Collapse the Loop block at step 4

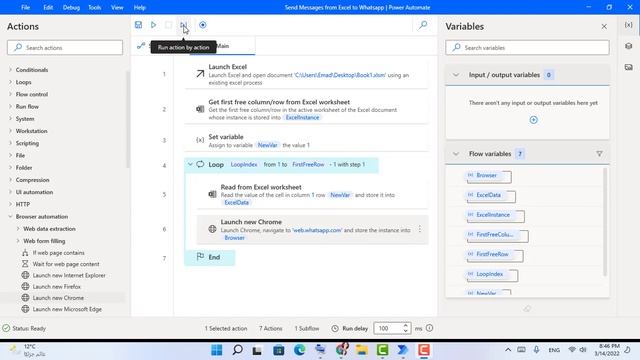click(190, 164)
